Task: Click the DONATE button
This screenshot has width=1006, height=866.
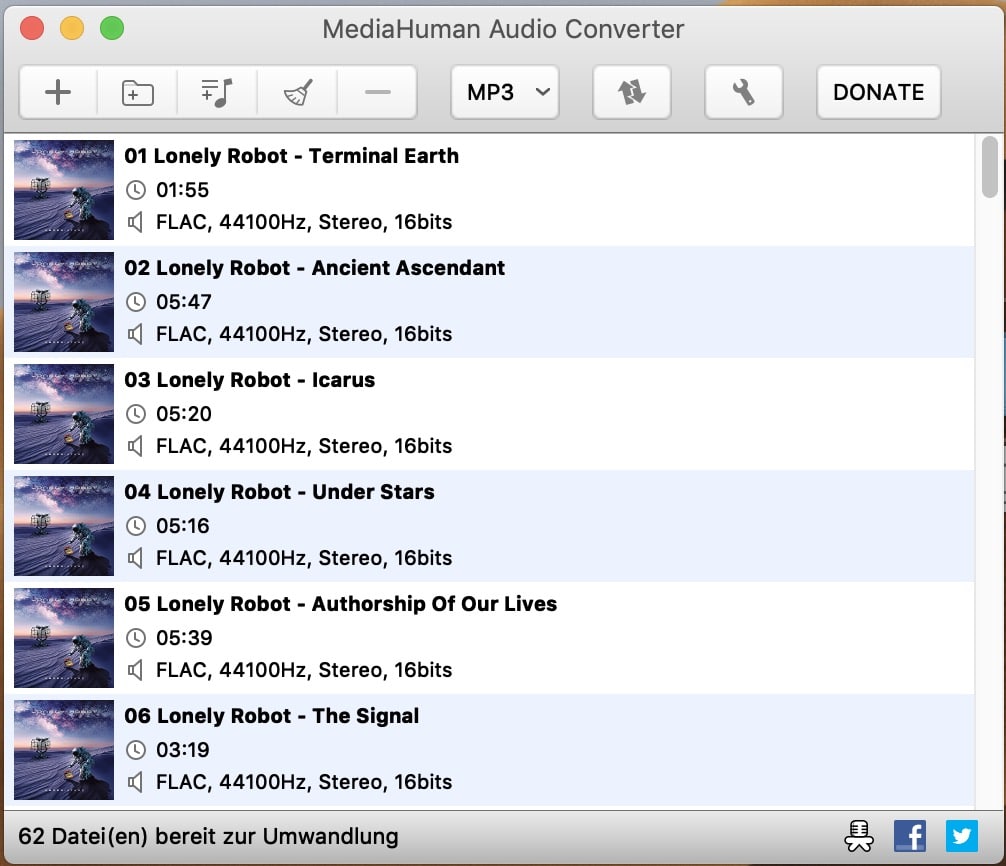Action: click(x=878, y=92)
